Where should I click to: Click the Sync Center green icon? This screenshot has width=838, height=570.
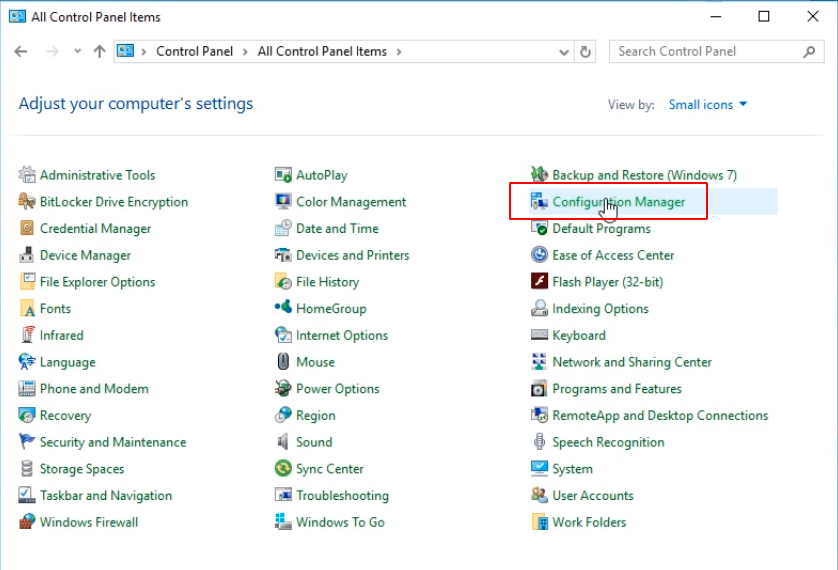(x=283, y=469)
